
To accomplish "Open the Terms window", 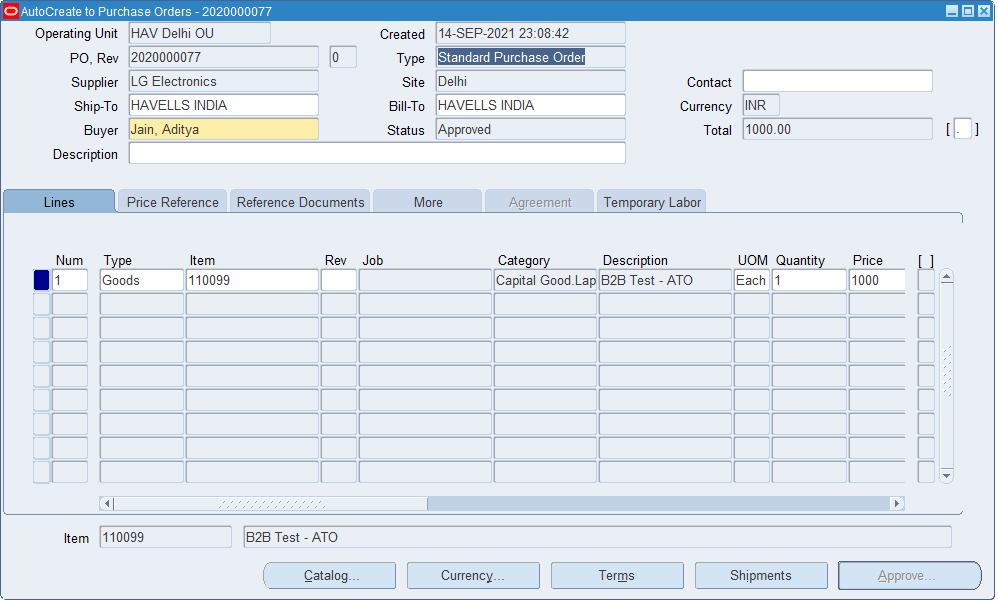I will point(617,575).
